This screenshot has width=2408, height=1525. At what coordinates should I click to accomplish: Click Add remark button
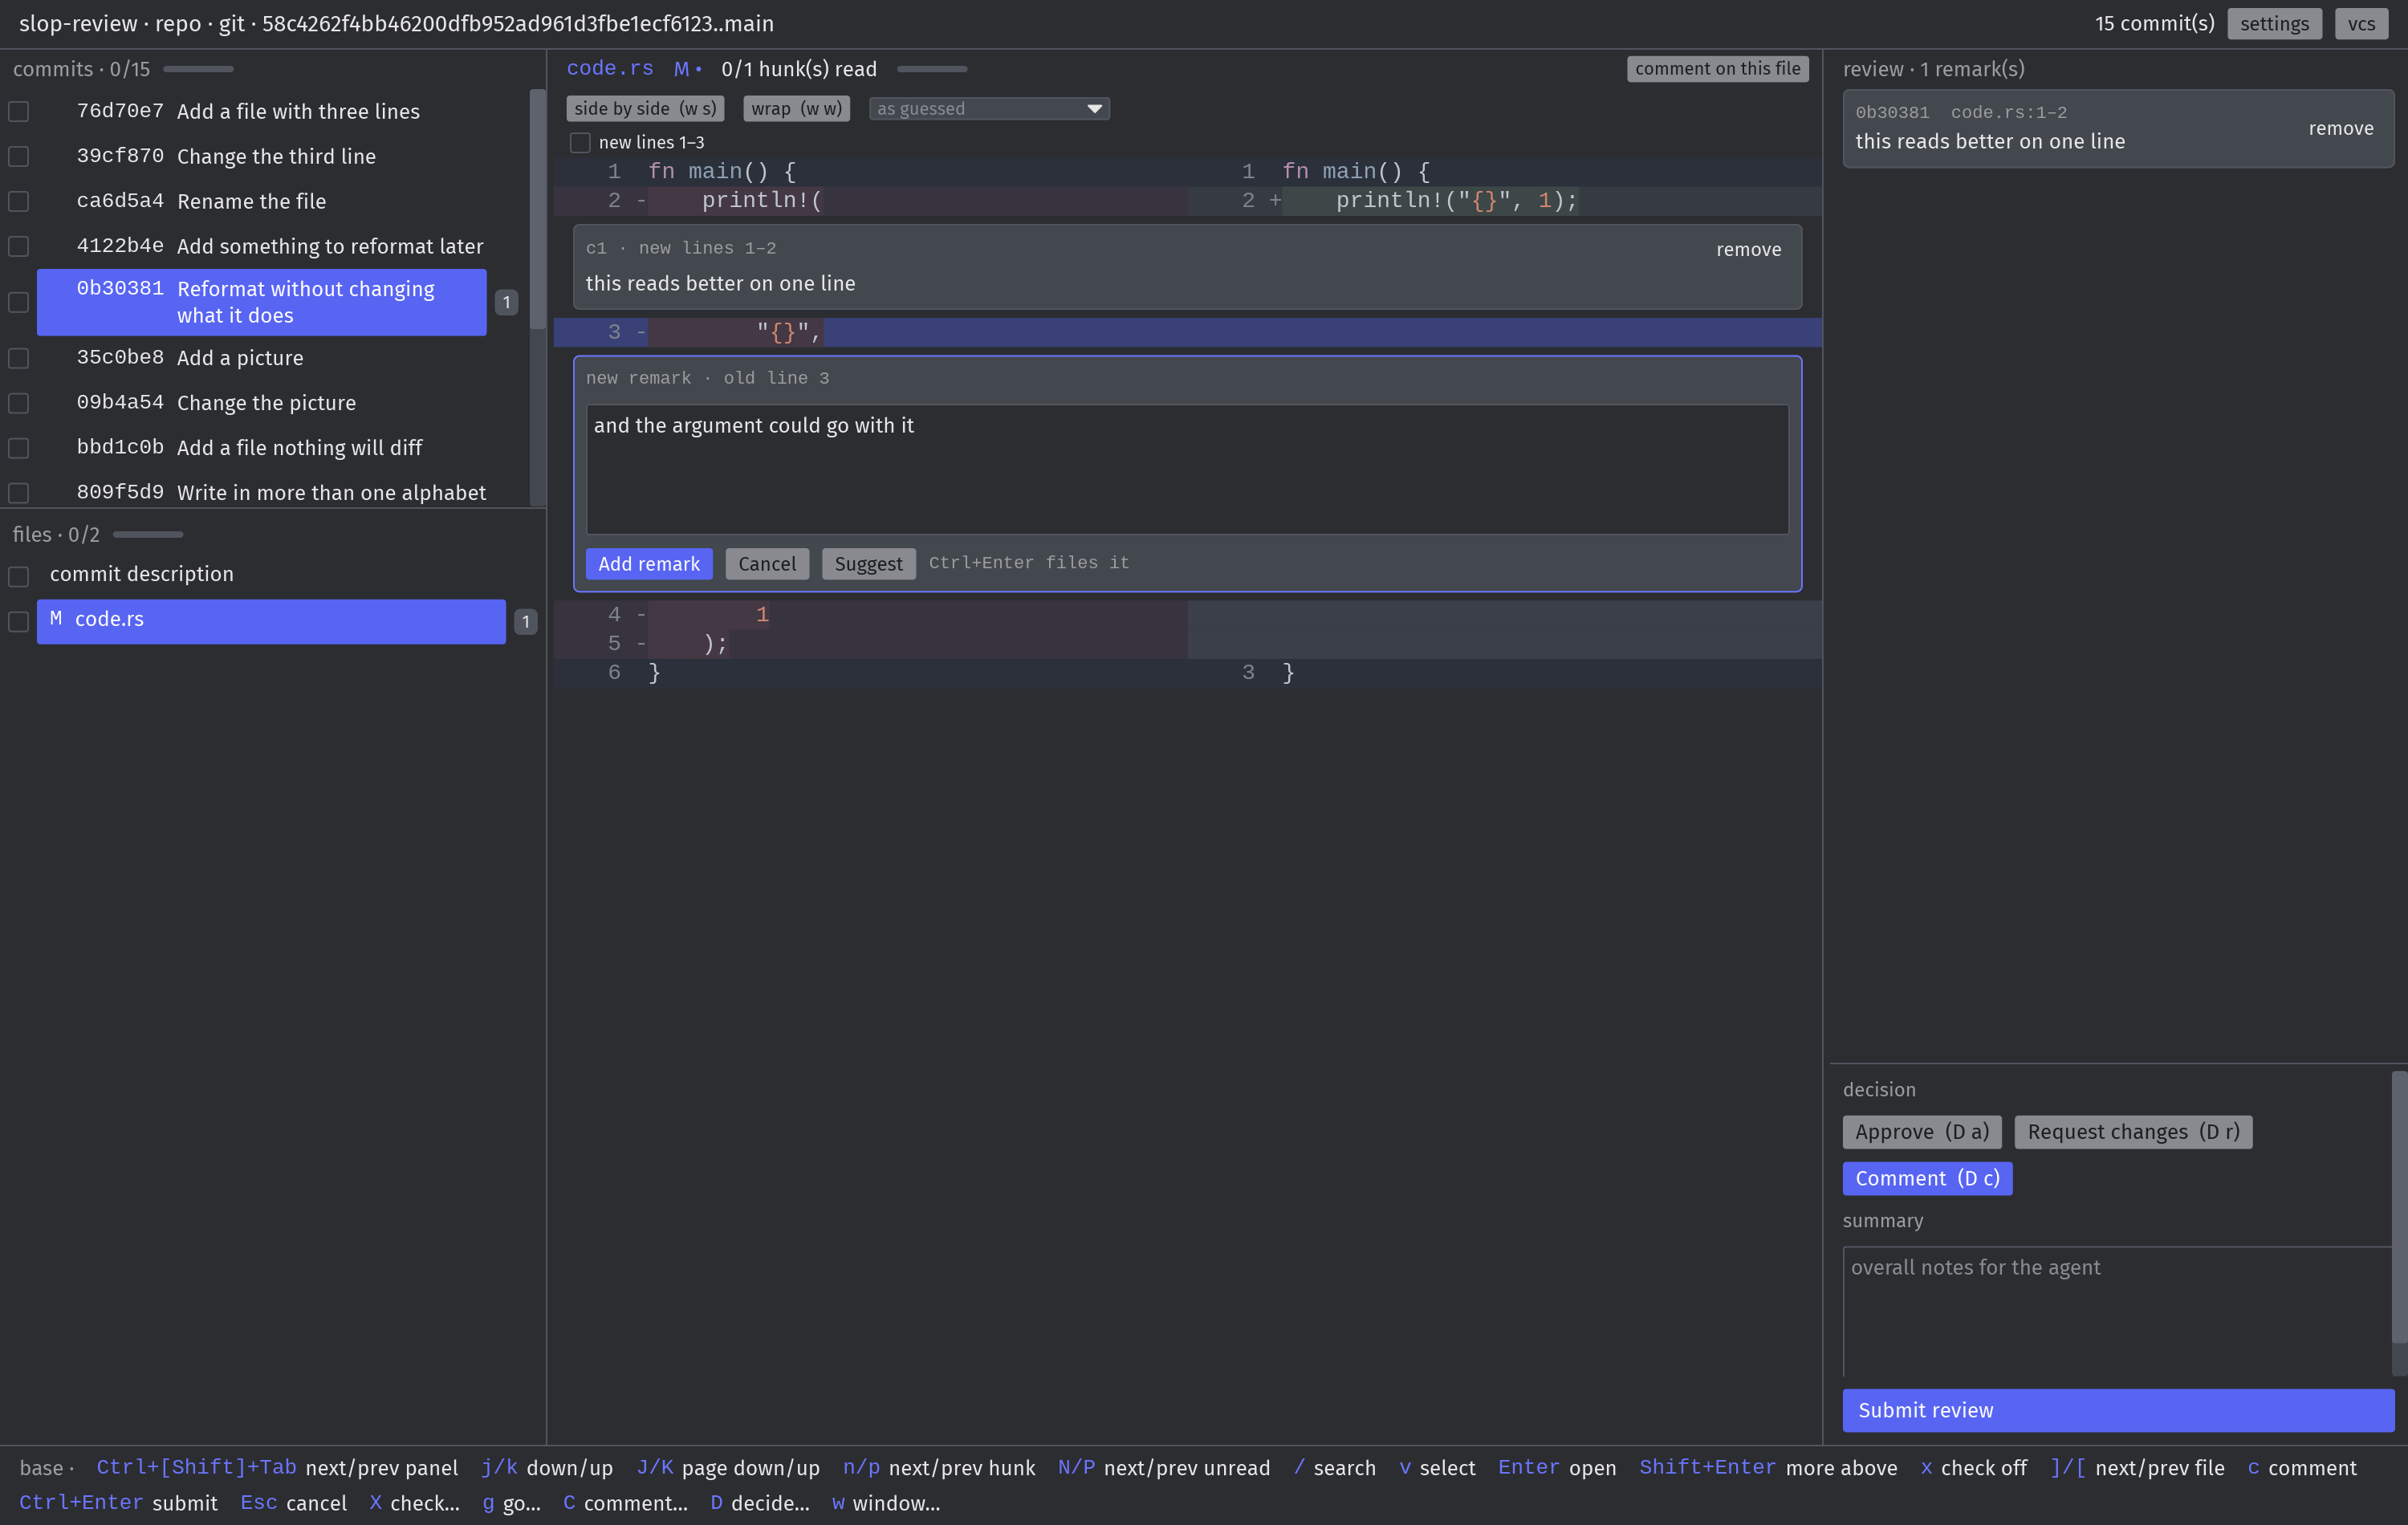[649, 564]
